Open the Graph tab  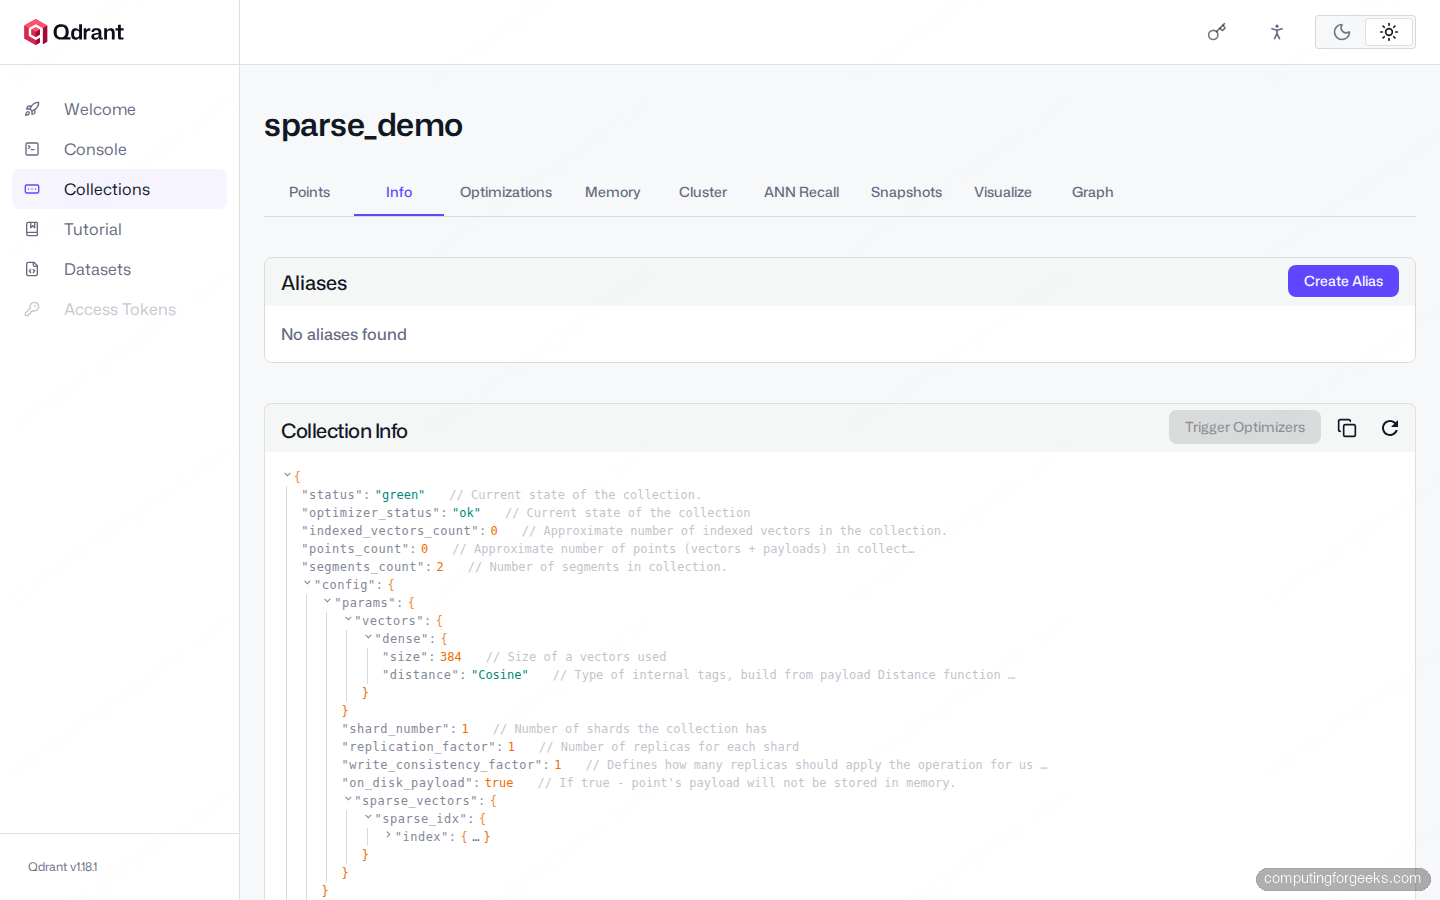tap(1093, 192)
